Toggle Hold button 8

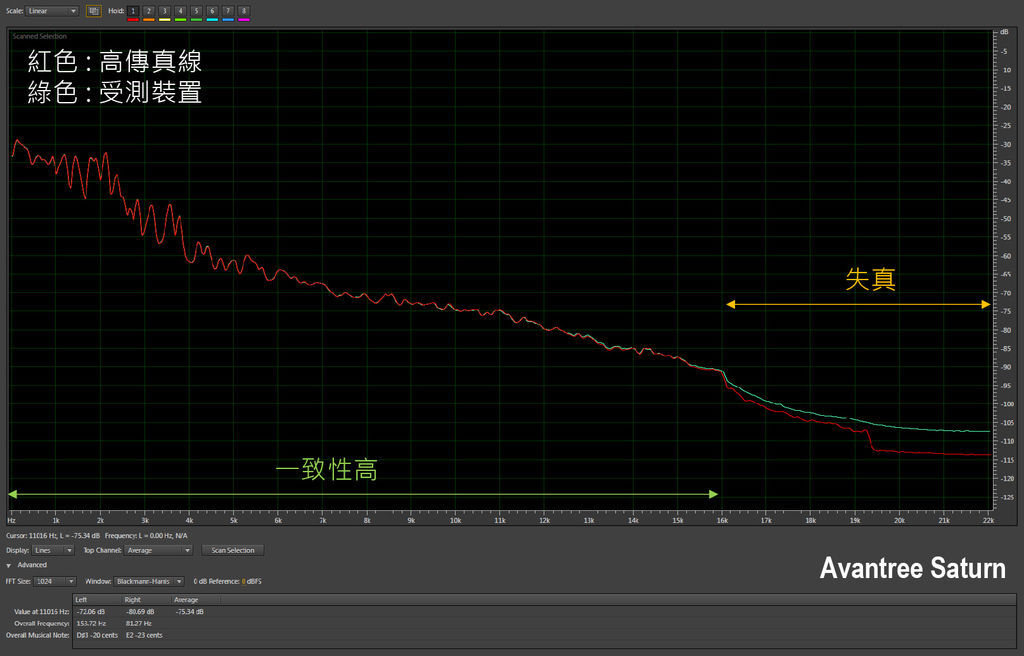(244, 11)
